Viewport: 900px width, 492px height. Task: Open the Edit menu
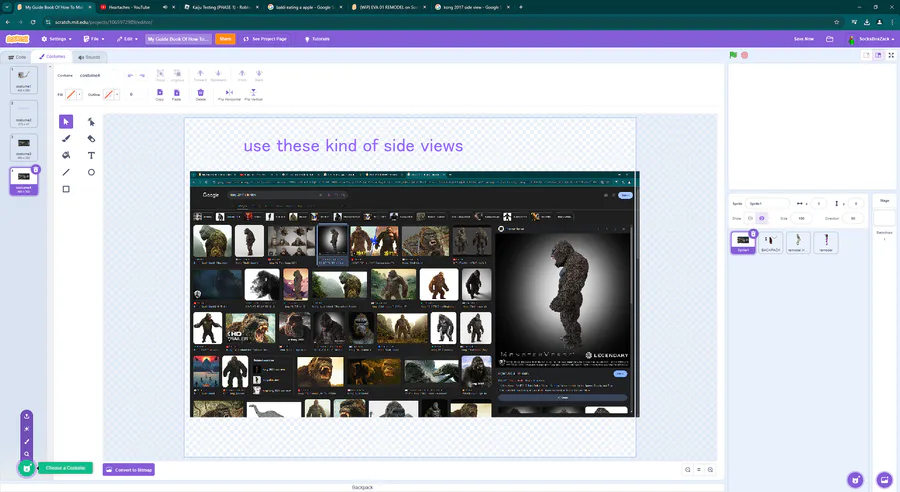[x=127, y=39]
